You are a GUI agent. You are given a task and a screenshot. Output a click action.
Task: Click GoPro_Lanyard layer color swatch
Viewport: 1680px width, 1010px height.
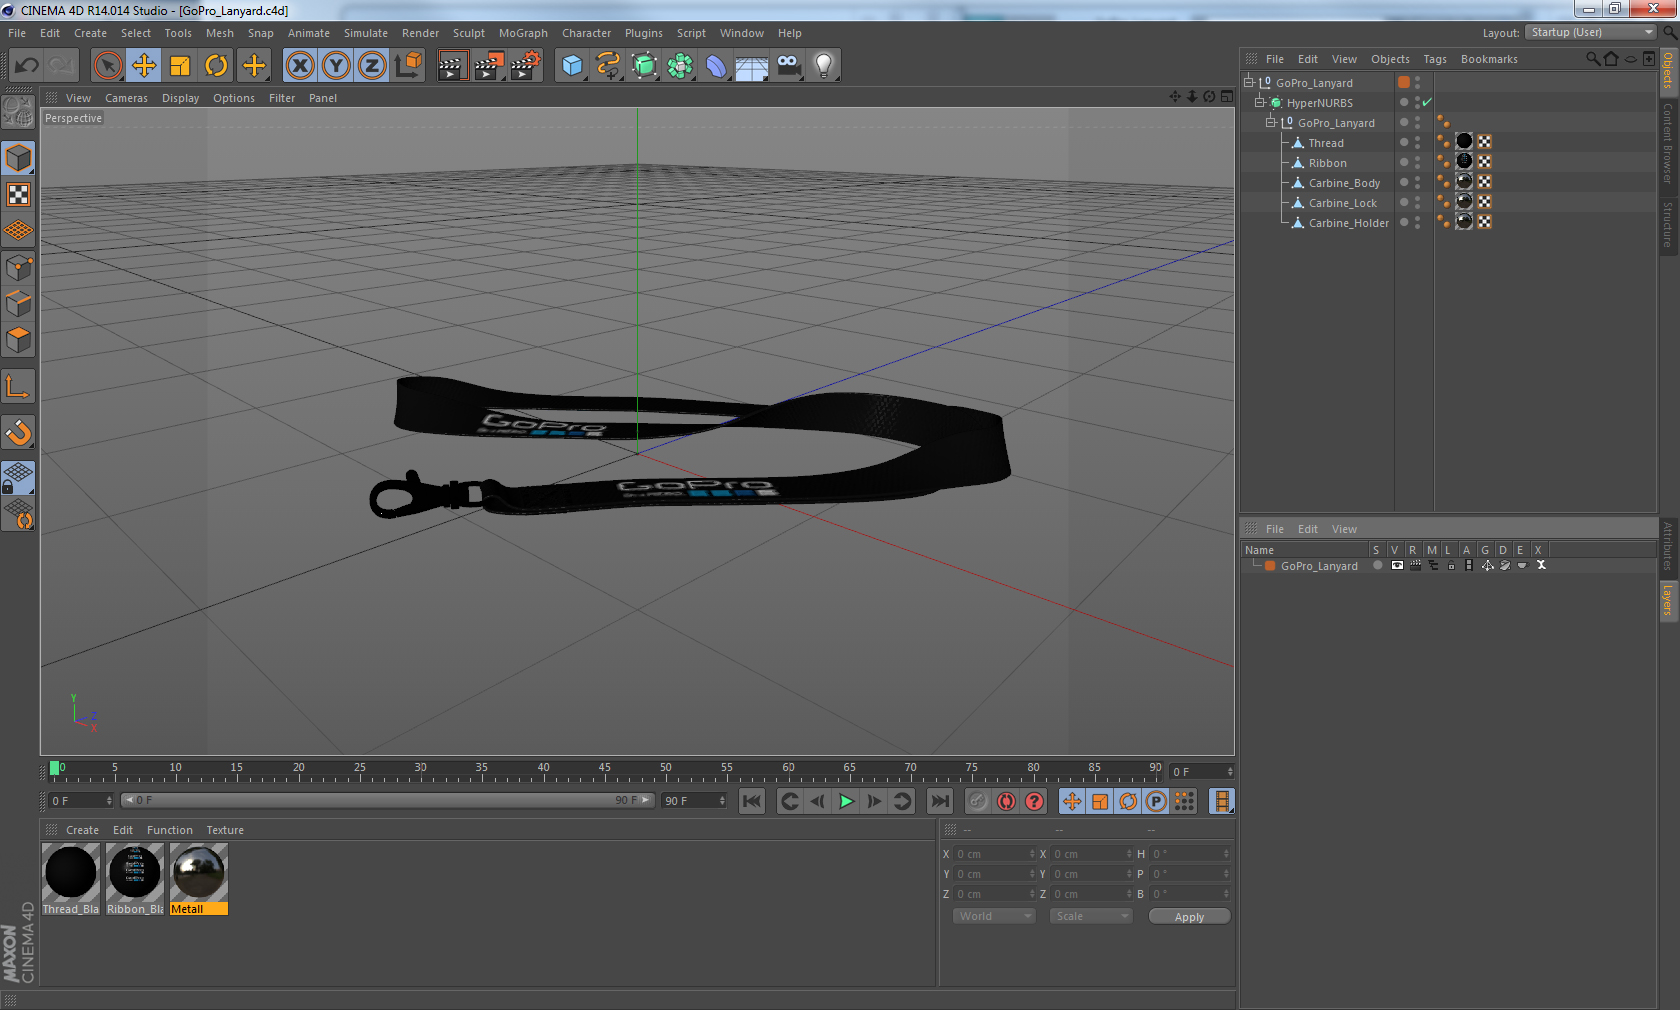(1270, 566)
